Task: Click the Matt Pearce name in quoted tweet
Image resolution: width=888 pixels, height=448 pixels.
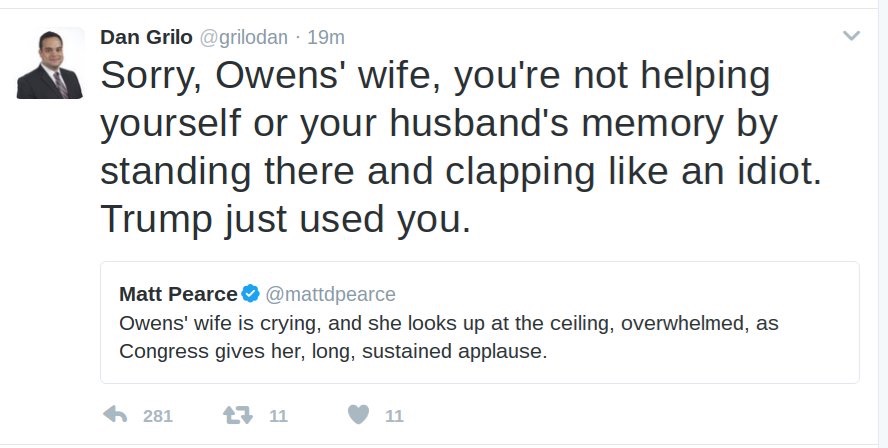Action: click(178, 294)
